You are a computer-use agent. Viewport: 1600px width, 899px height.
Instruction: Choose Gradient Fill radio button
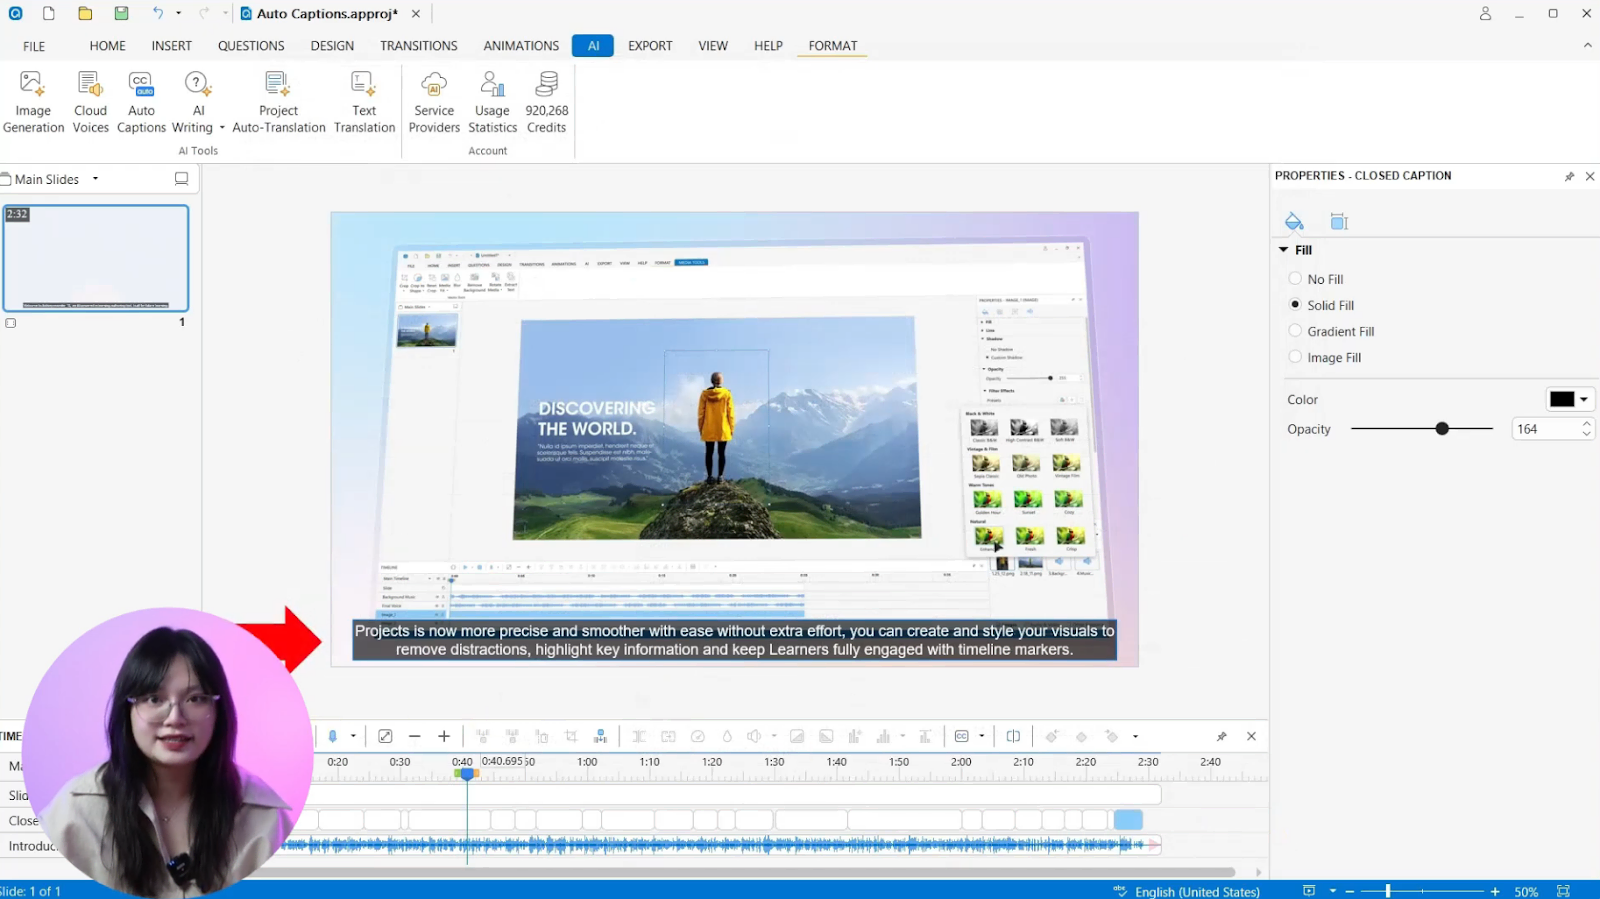click(1296, 331)
